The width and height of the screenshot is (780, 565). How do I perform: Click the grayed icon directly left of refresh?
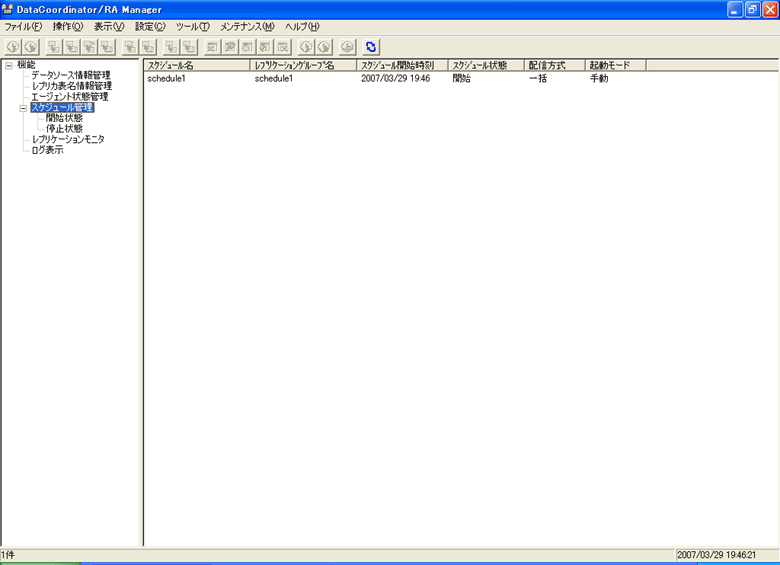[347, 47]
